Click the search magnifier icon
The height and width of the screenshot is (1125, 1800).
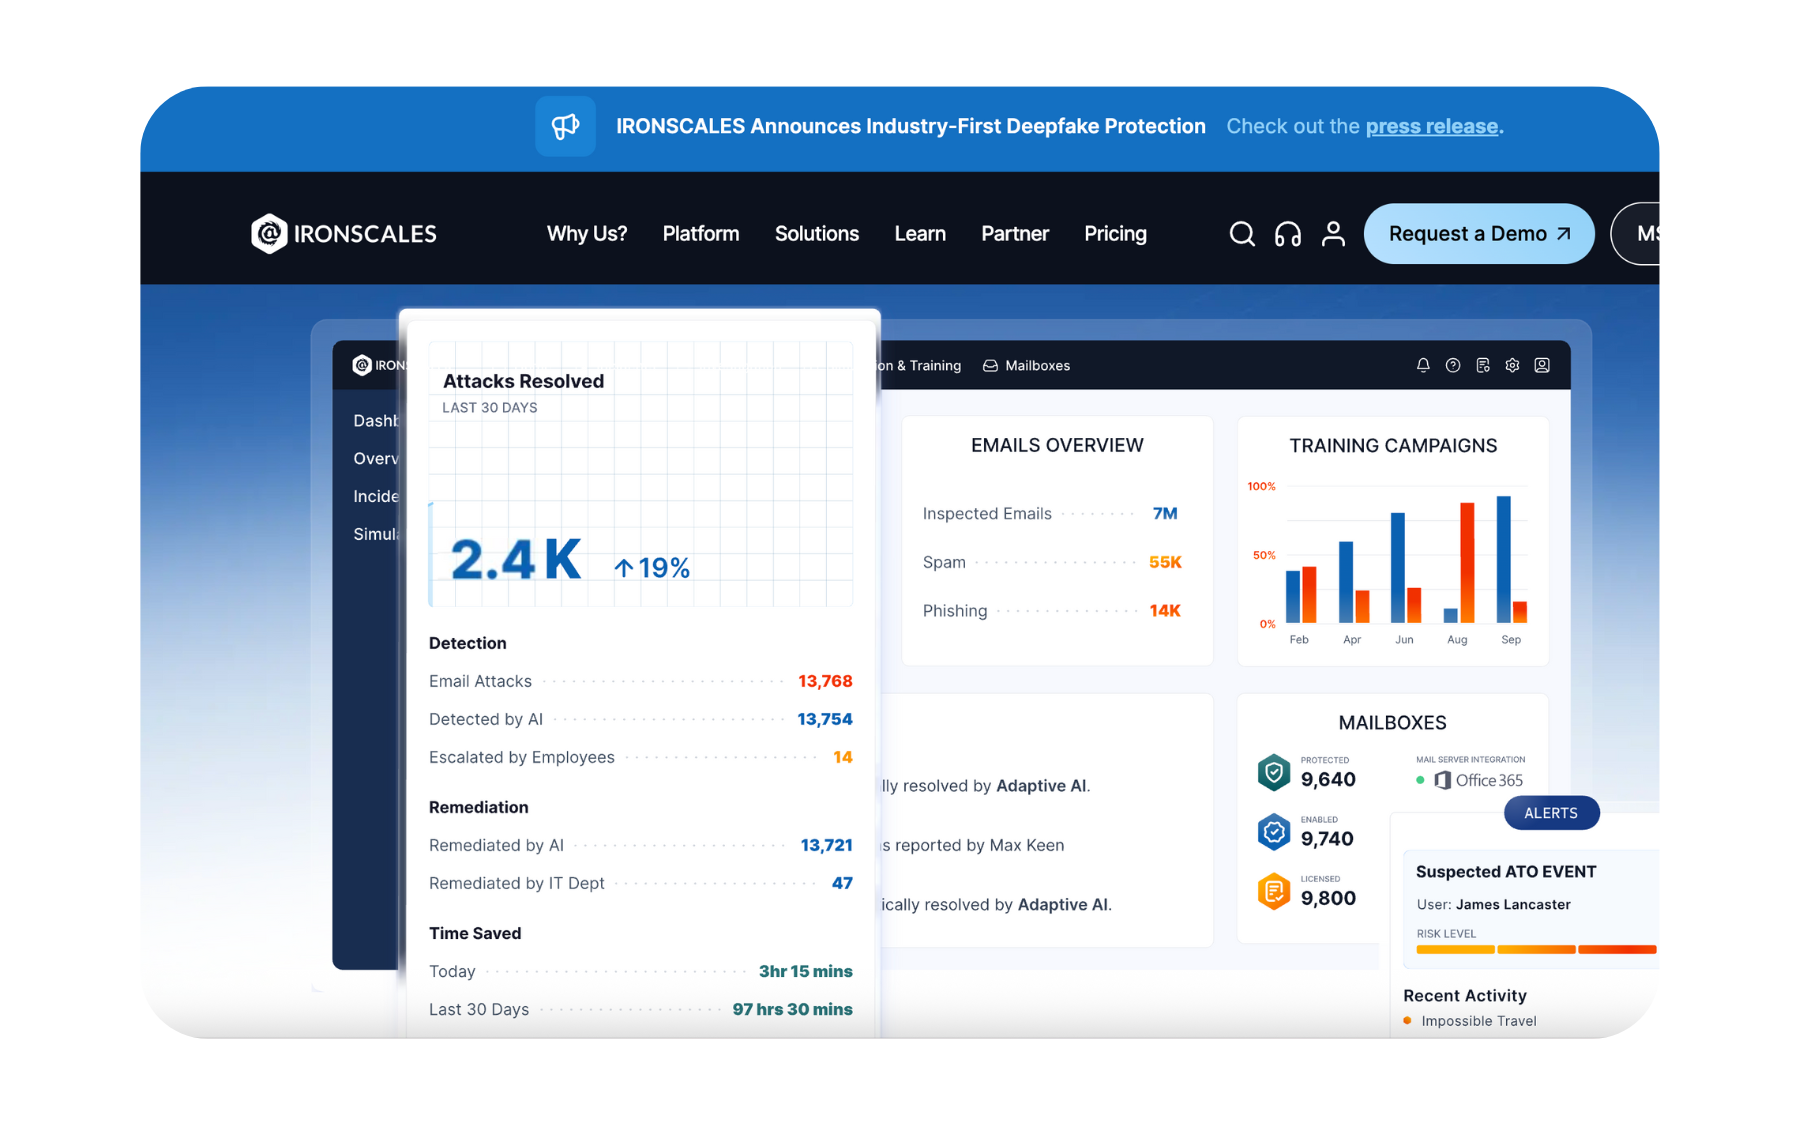(1241, 233)
